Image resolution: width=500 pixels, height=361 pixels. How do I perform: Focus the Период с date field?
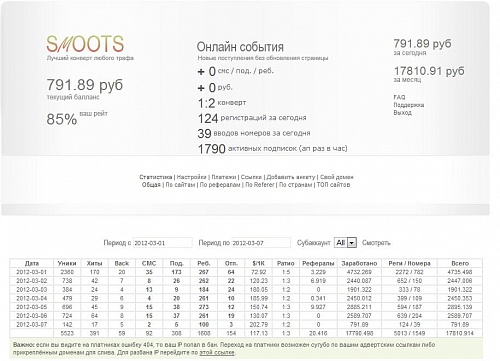point(163,243)
